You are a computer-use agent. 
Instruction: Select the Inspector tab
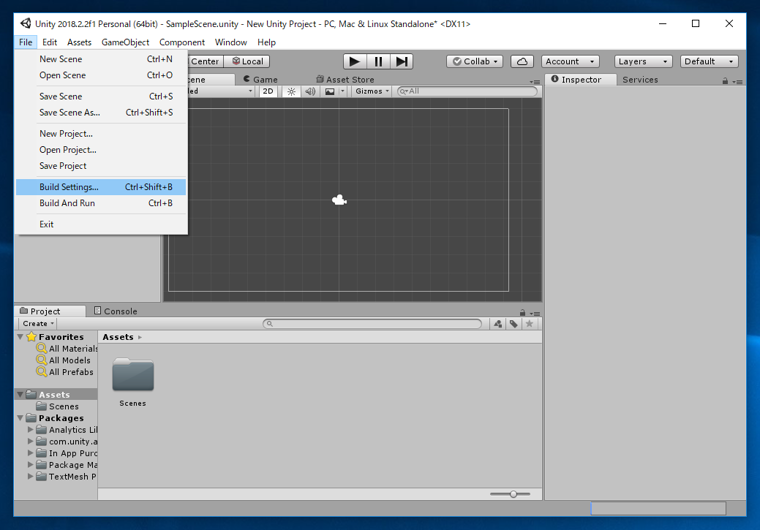581,80
